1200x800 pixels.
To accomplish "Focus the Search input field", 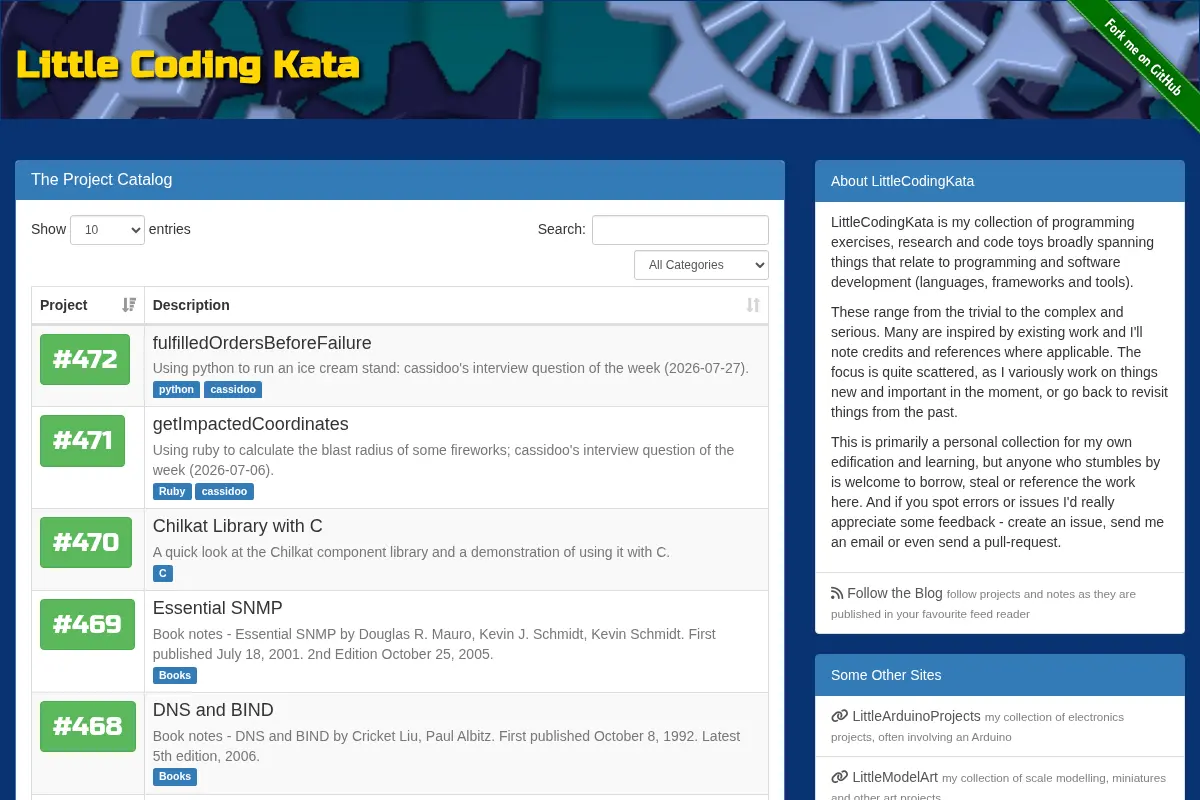I will 680,230.
